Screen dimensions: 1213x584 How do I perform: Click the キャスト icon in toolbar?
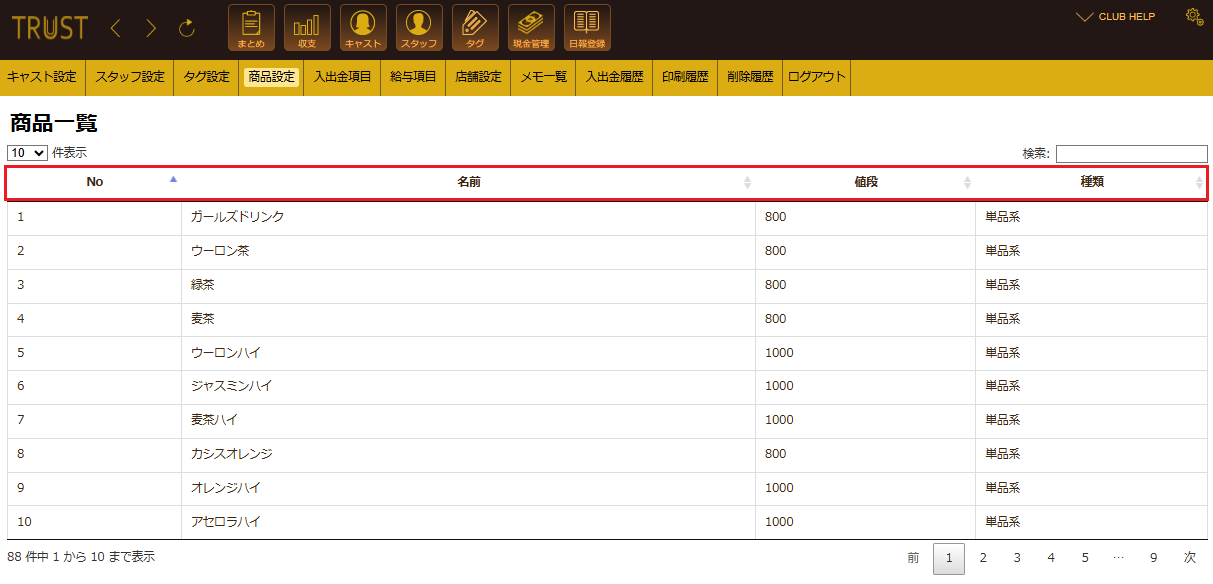pyautogui.click(x=363, y=28)
